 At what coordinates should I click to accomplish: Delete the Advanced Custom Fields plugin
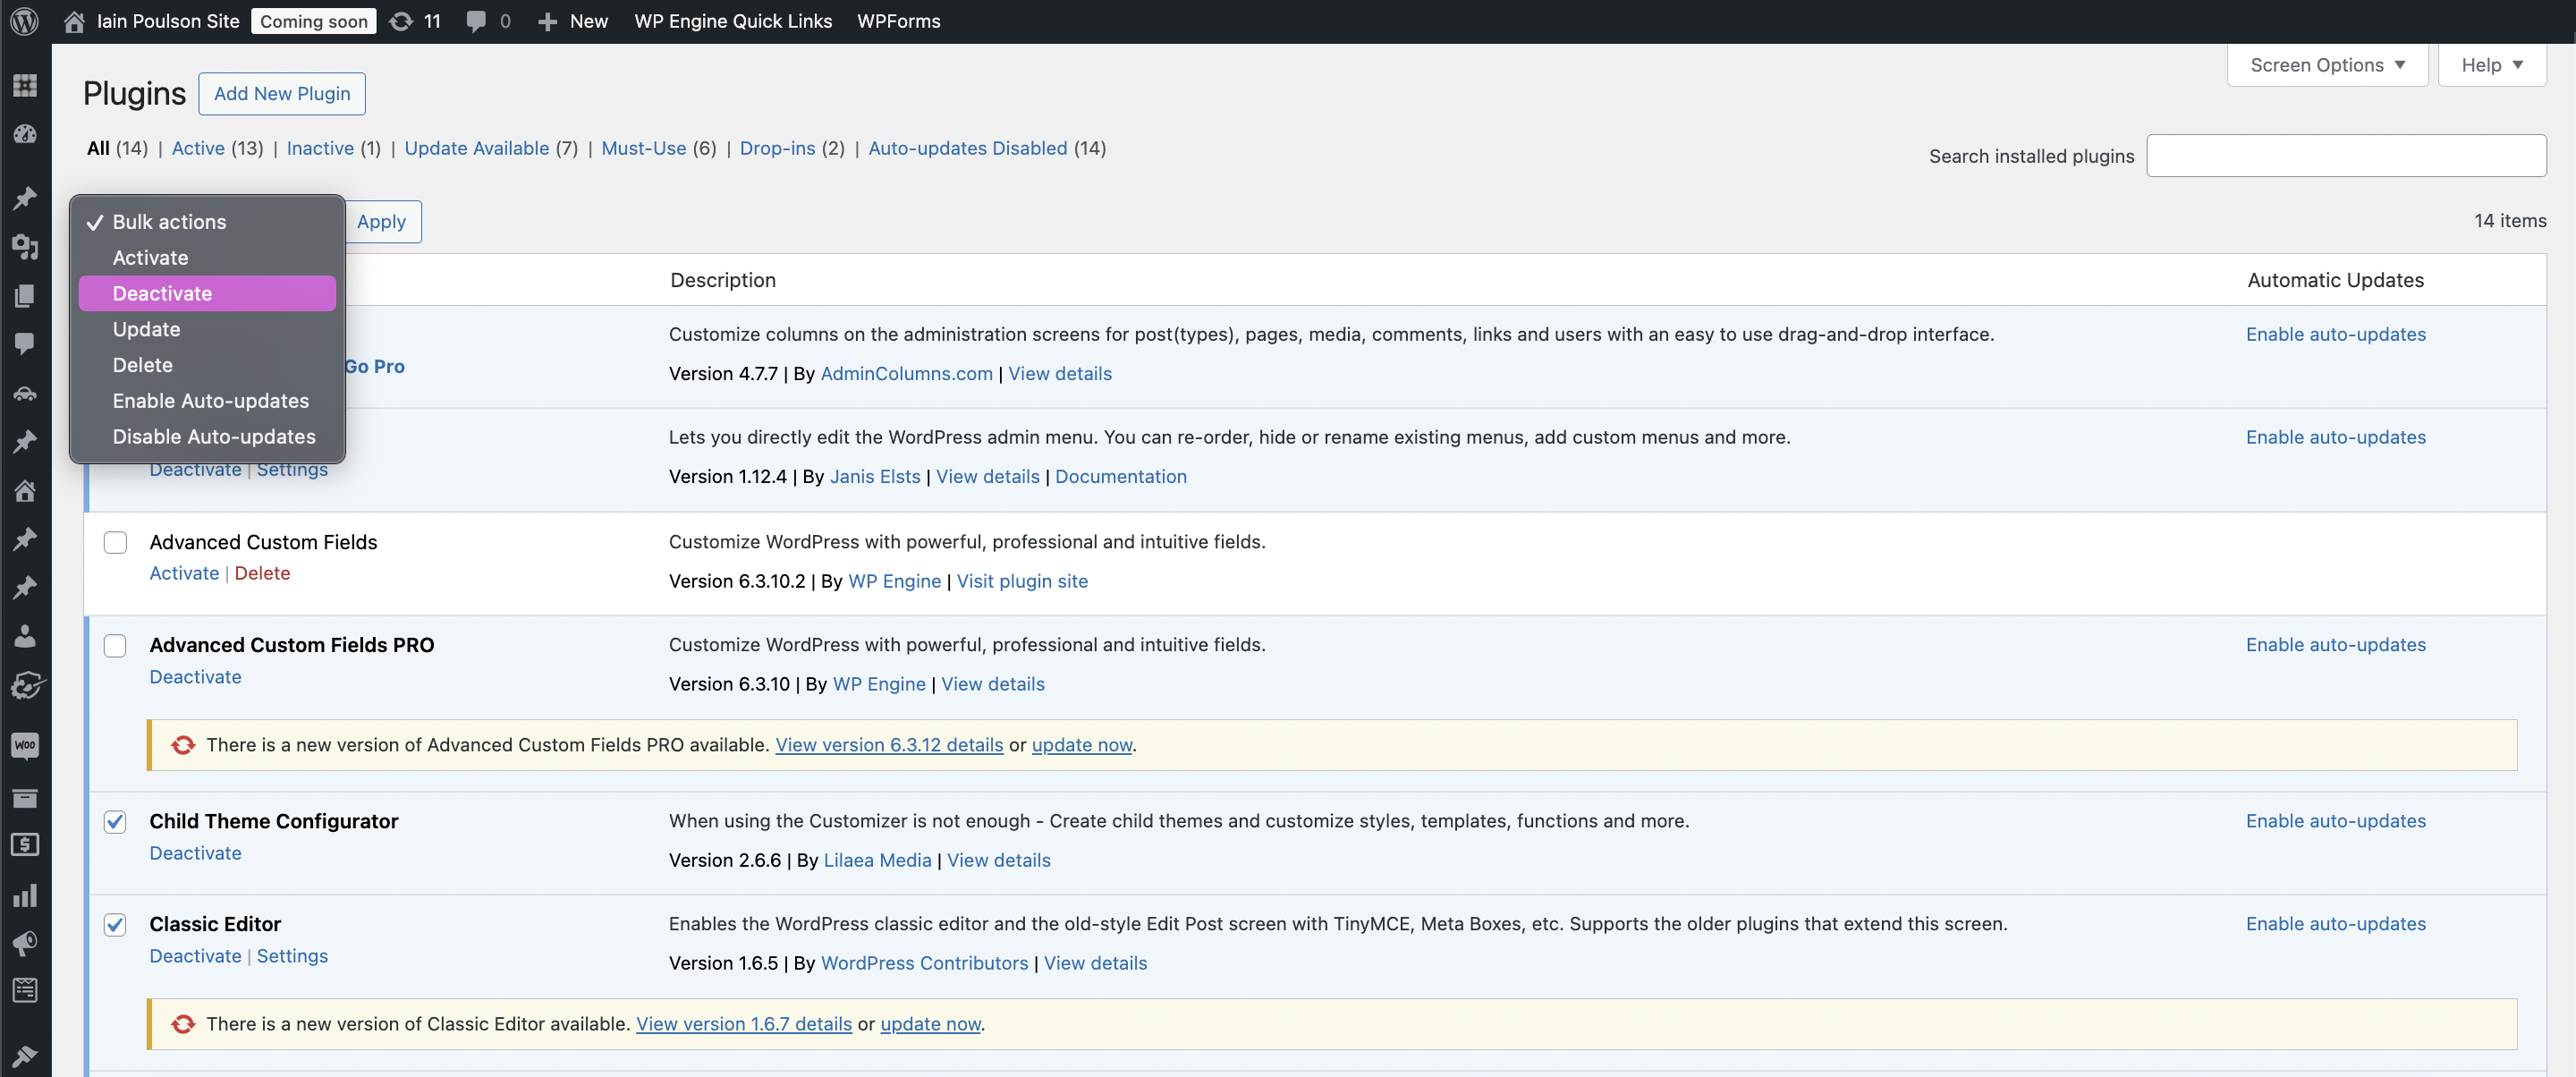[262, 573]
